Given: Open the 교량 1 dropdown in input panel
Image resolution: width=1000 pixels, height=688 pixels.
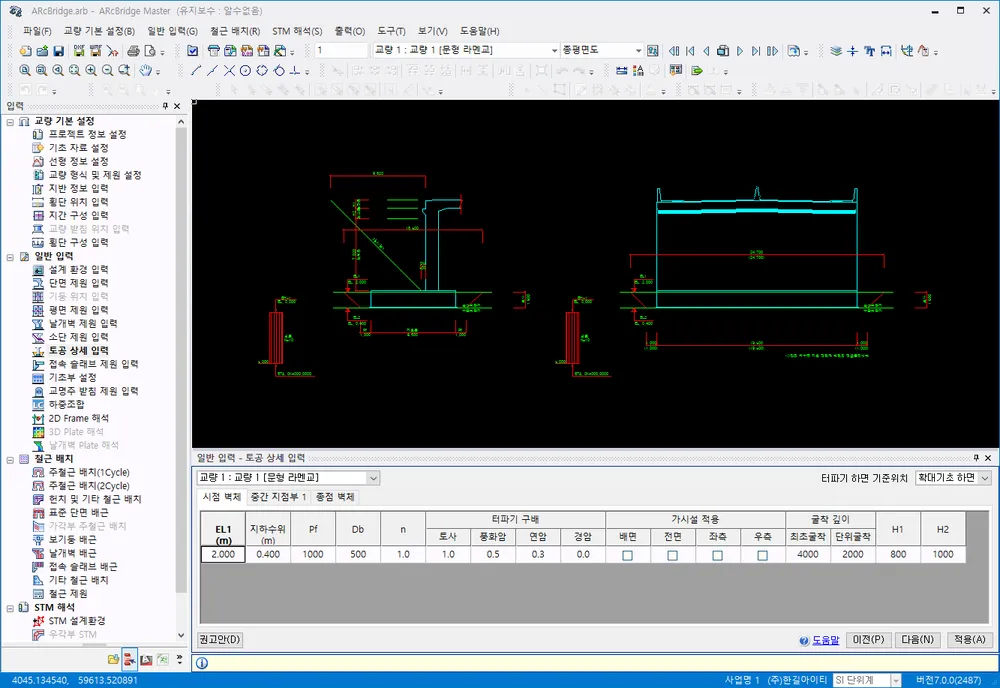Looking at the screenshot, I should click(373, 478).
